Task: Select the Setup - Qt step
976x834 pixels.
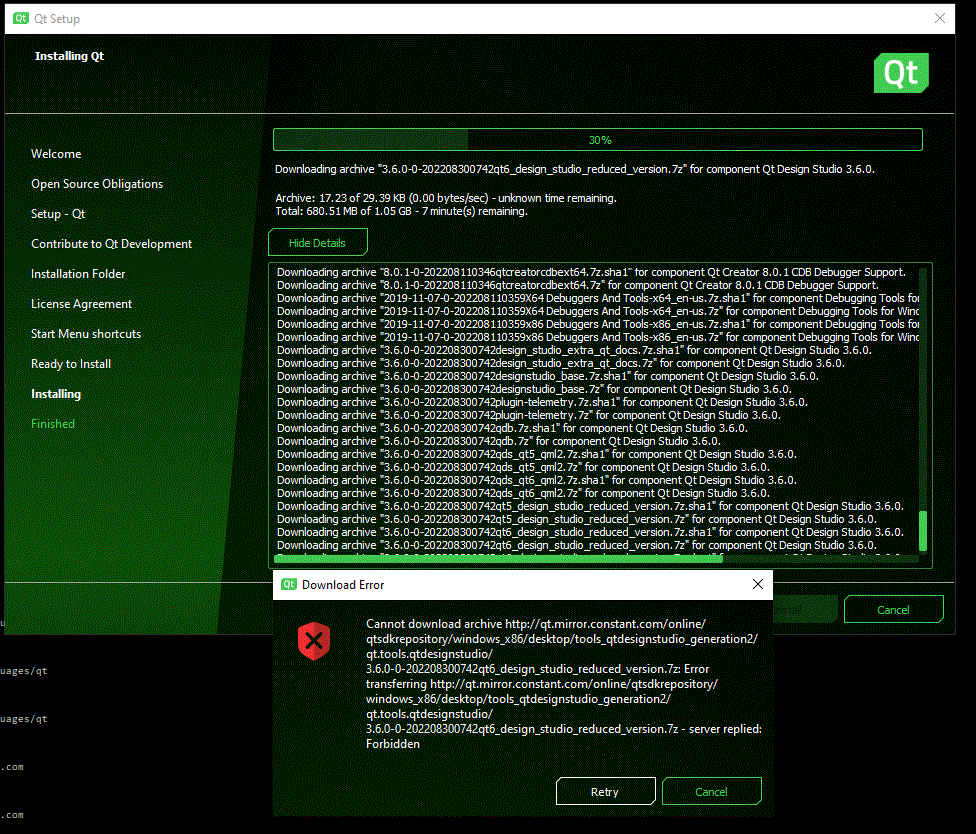Action: click(58, 213)
